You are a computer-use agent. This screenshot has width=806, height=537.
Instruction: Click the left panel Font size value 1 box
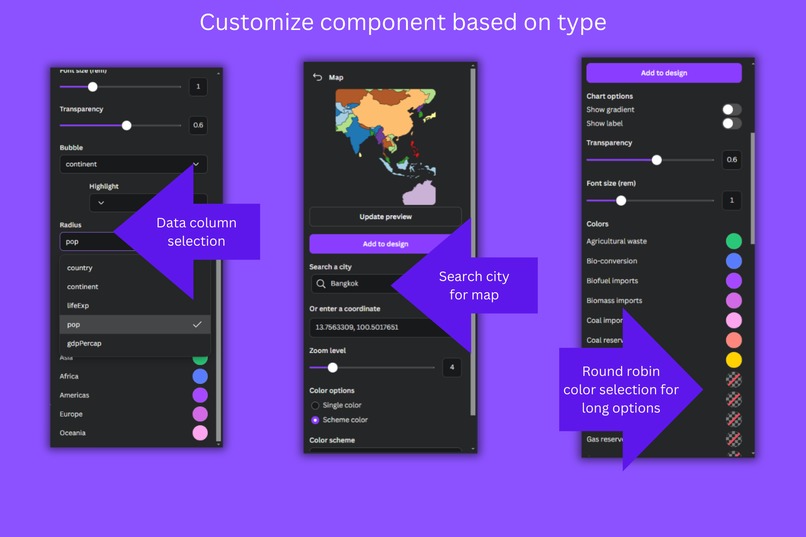(x=198, y=87)
